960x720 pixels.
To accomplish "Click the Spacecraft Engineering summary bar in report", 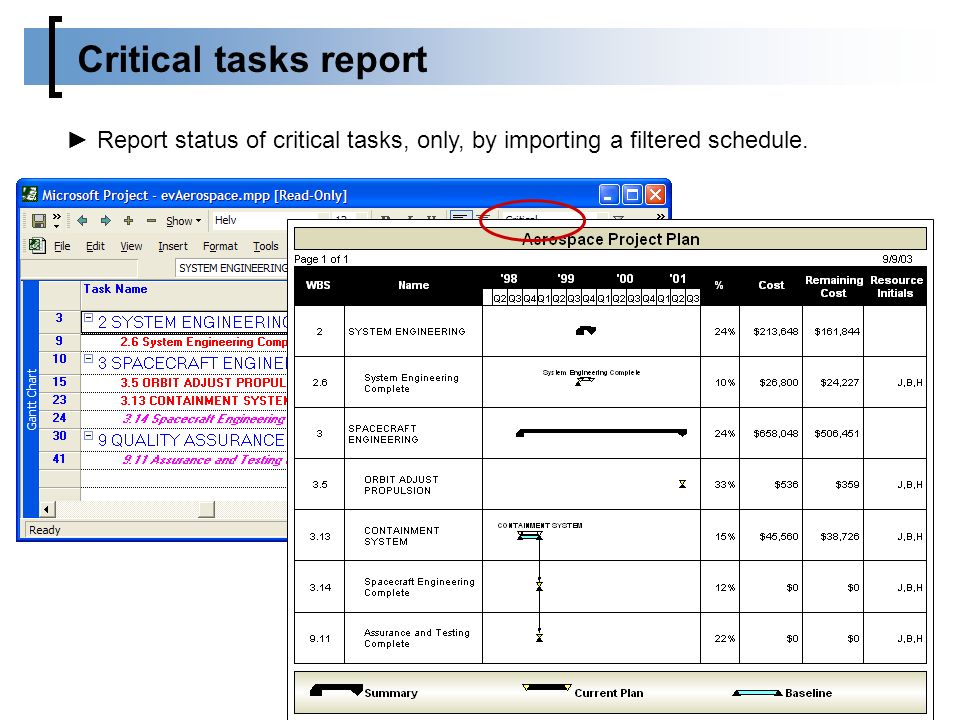I will (x=601, y=433).
